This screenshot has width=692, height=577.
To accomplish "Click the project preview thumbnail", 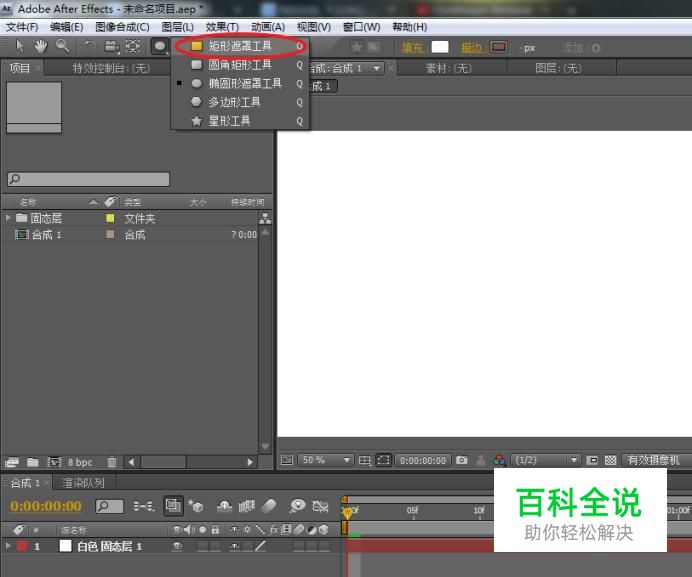I will coord(34,107).
